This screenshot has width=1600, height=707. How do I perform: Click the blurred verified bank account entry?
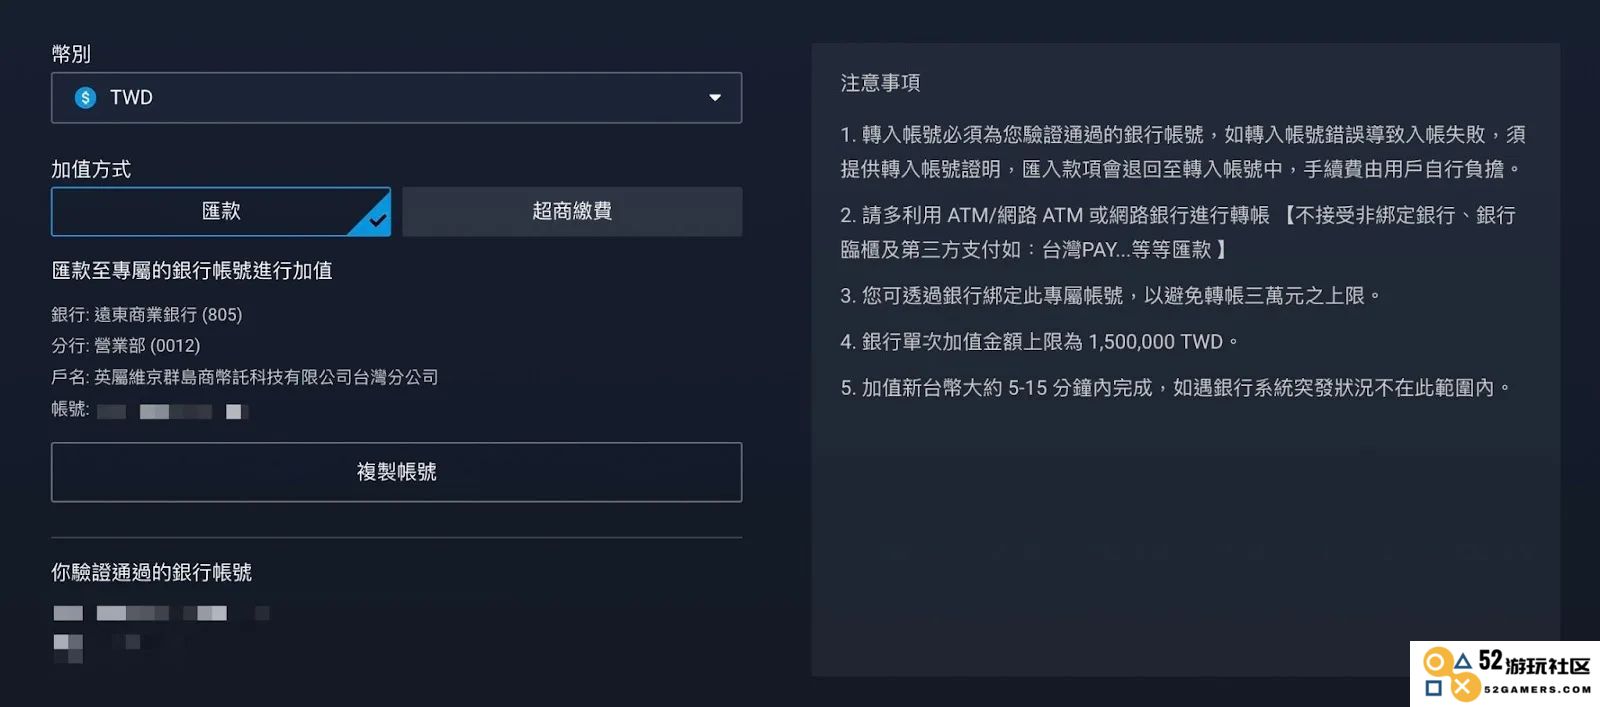tap(160, 631)
